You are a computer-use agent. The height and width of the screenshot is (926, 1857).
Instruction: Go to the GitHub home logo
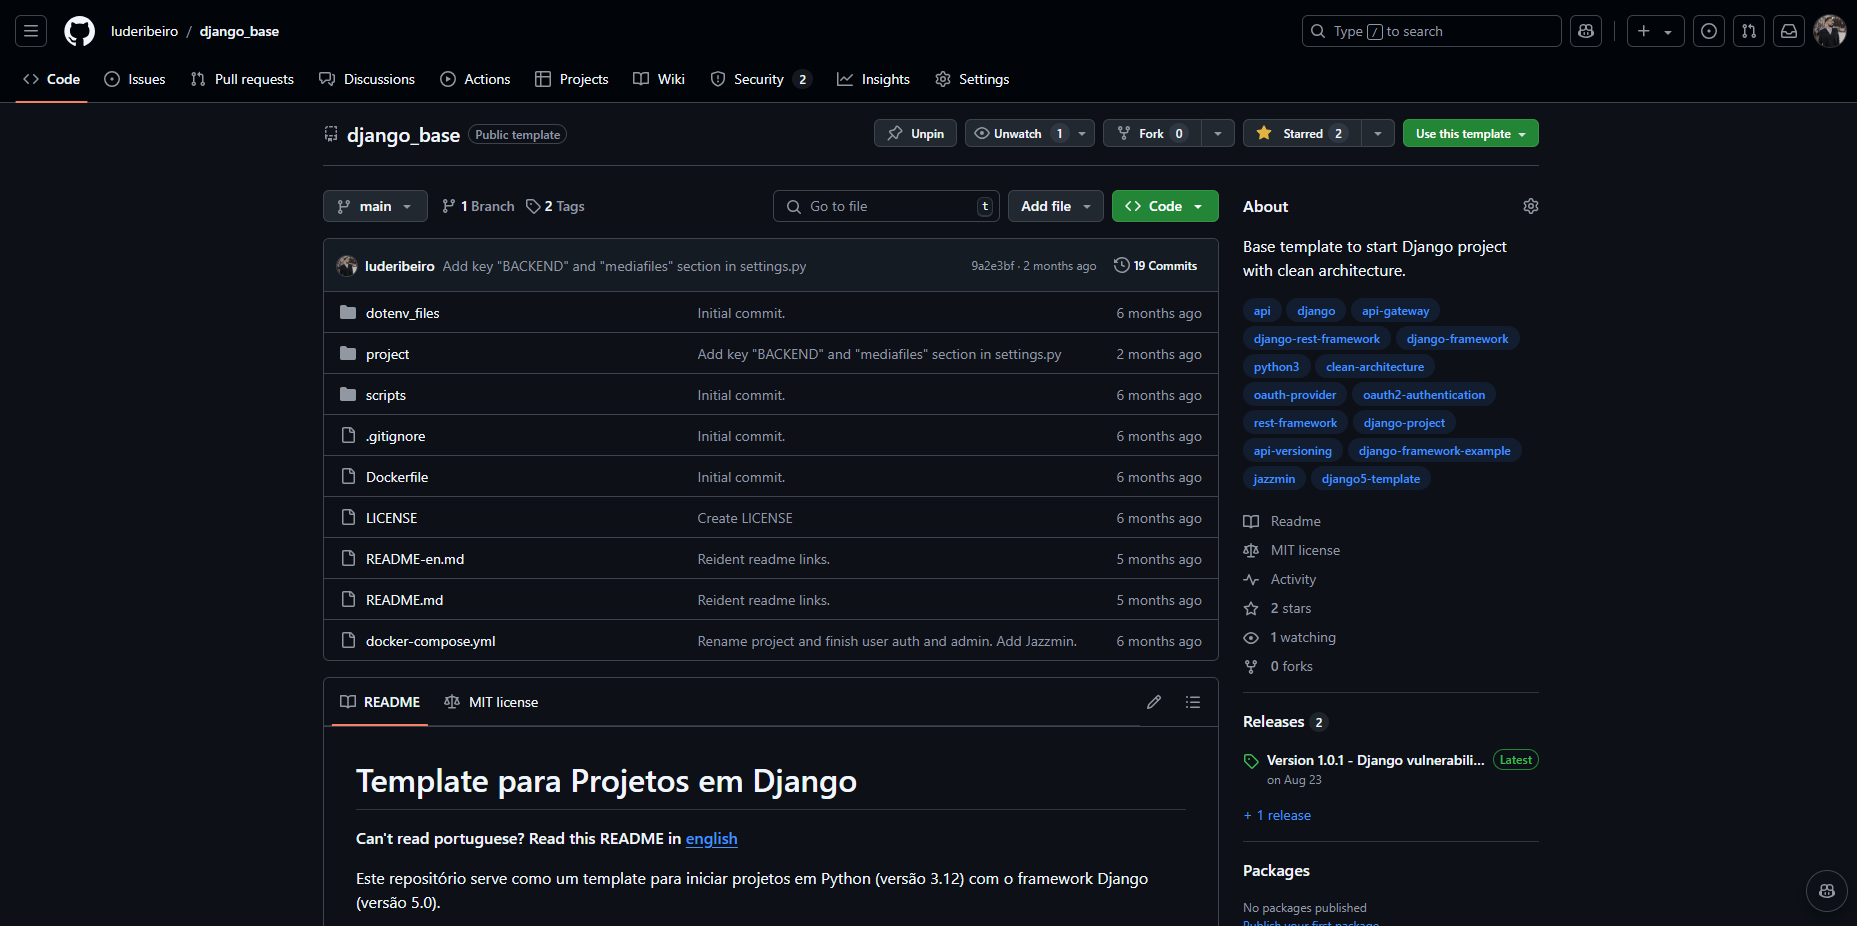[80, 31]
